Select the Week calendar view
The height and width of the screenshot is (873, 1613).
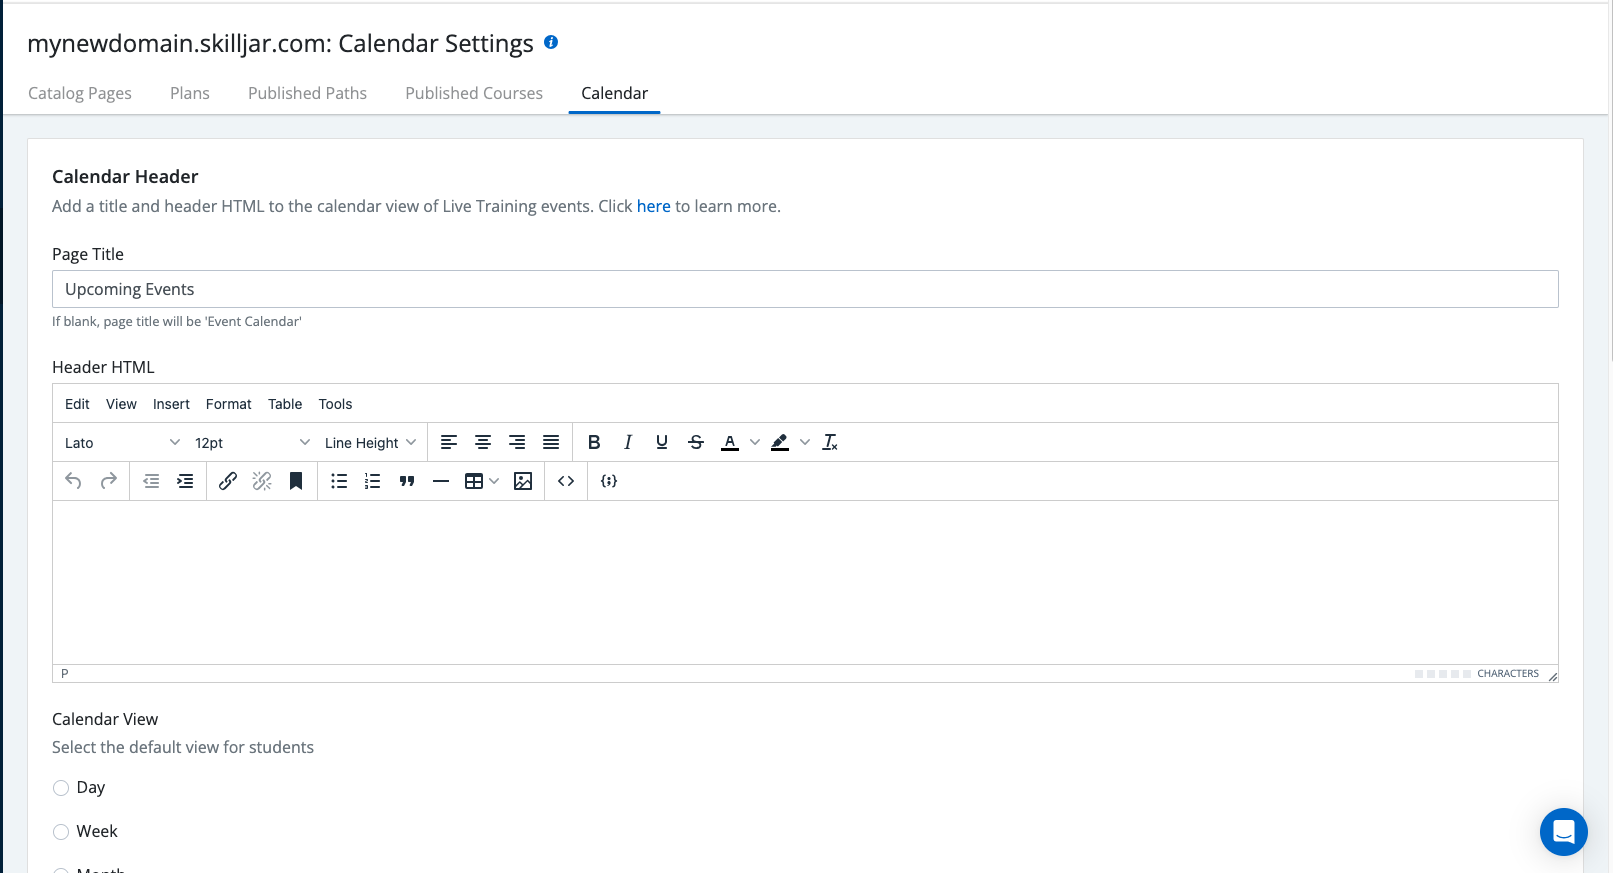61,832
